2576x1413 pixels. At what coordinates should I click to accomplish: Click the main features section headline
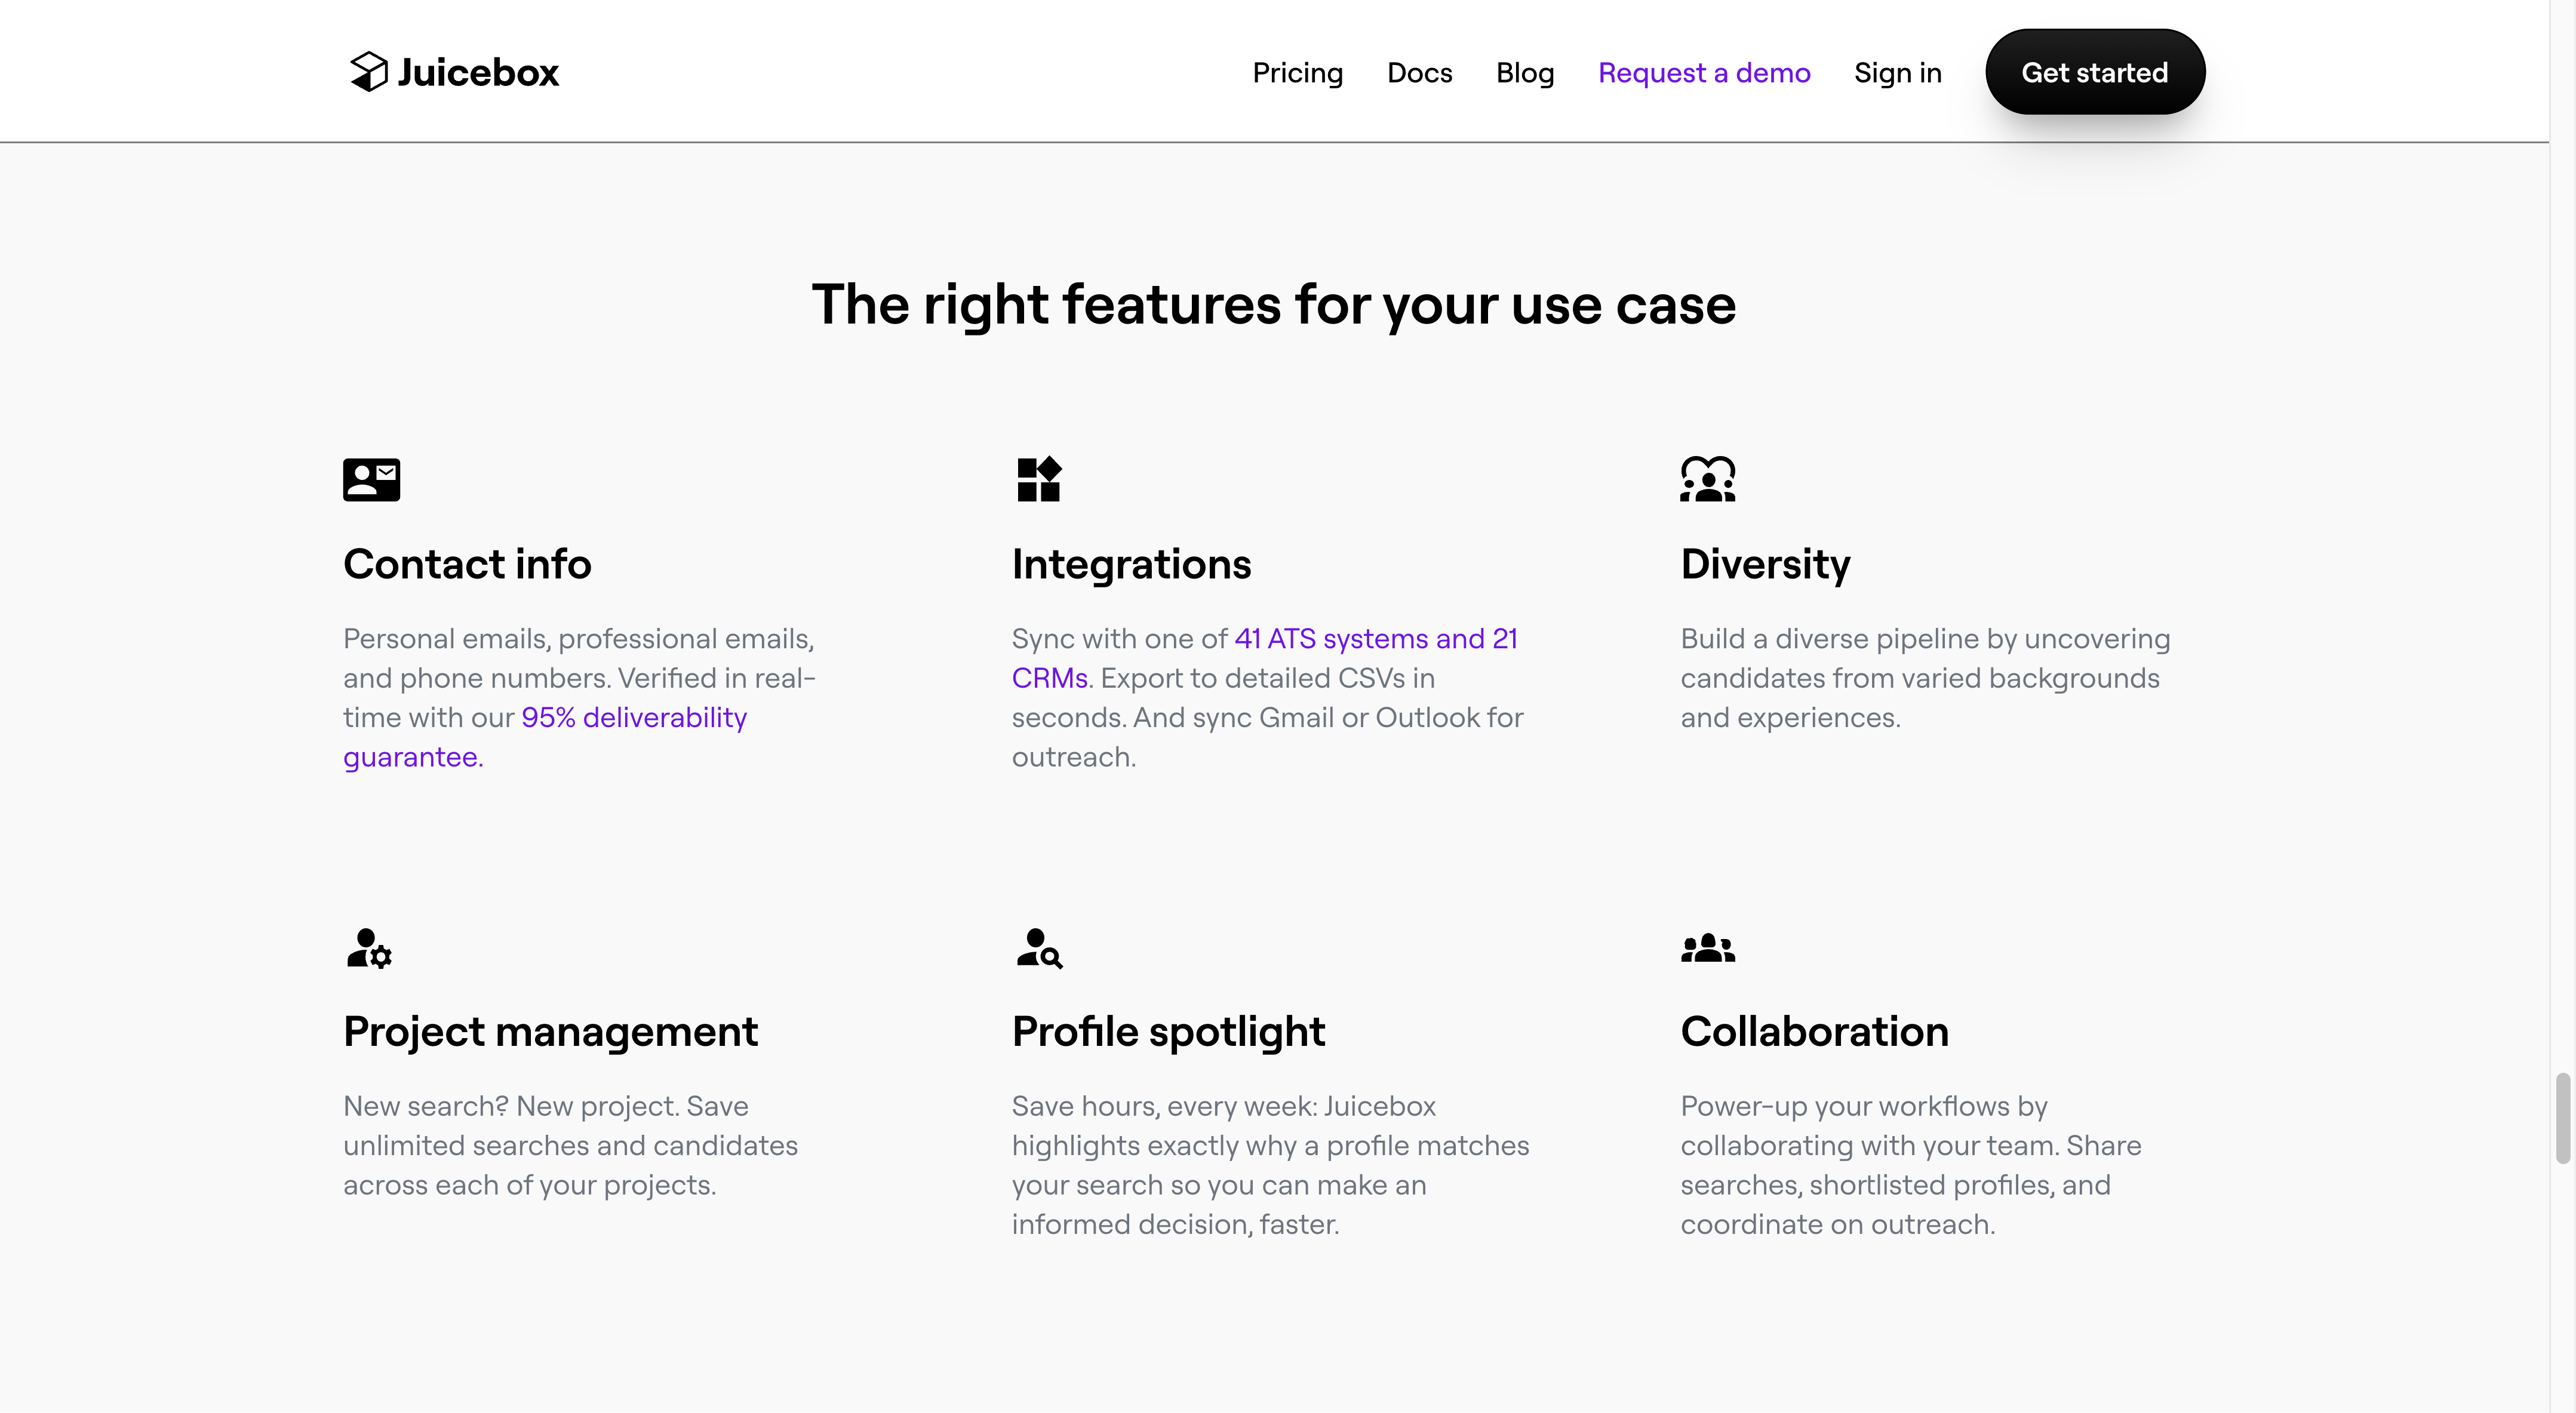1273,304
